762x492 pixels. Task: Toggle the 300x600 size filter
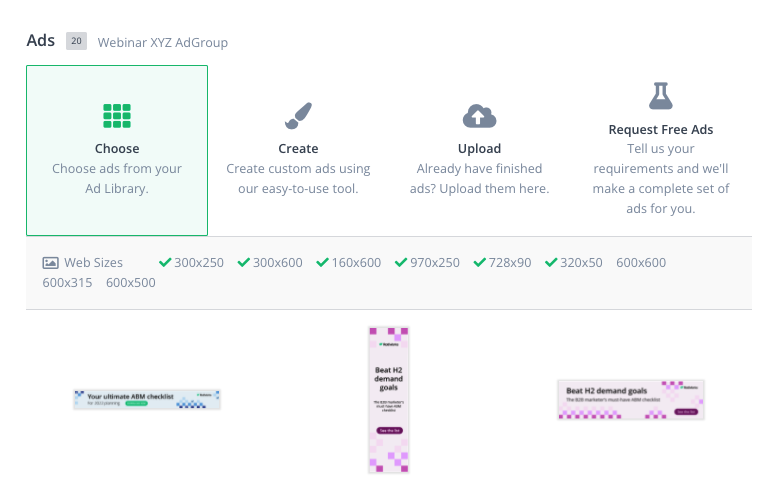pyautogui.click(x=270, y=263)
